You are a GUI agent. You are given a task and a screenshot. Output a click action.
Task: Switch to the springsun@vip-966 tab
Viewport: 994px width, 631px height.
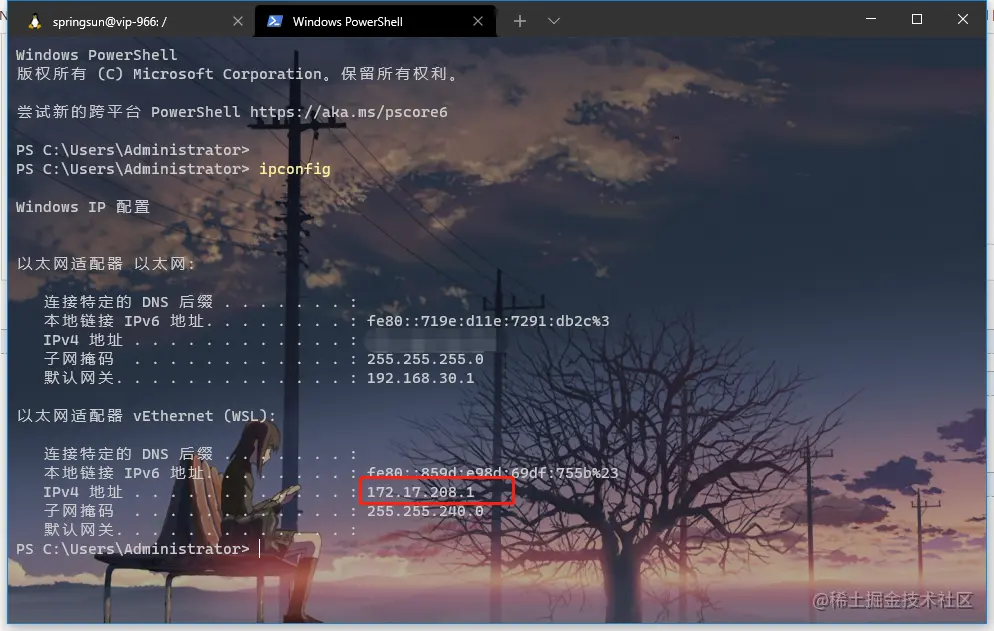[x=130, y=22]
